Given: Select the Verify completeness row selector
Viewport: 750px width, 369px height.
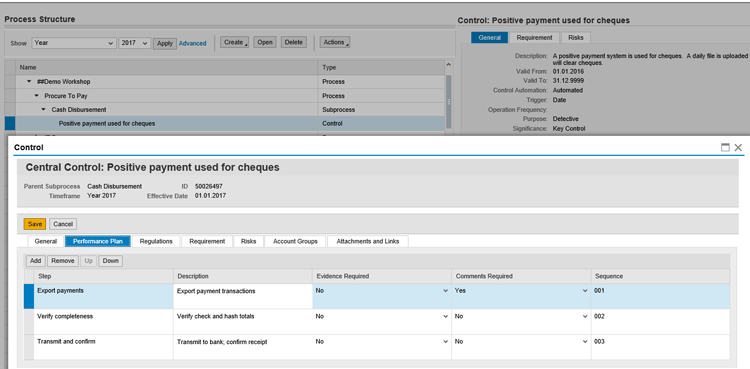Looking at the screenshot, I should [x=29, y=322].
